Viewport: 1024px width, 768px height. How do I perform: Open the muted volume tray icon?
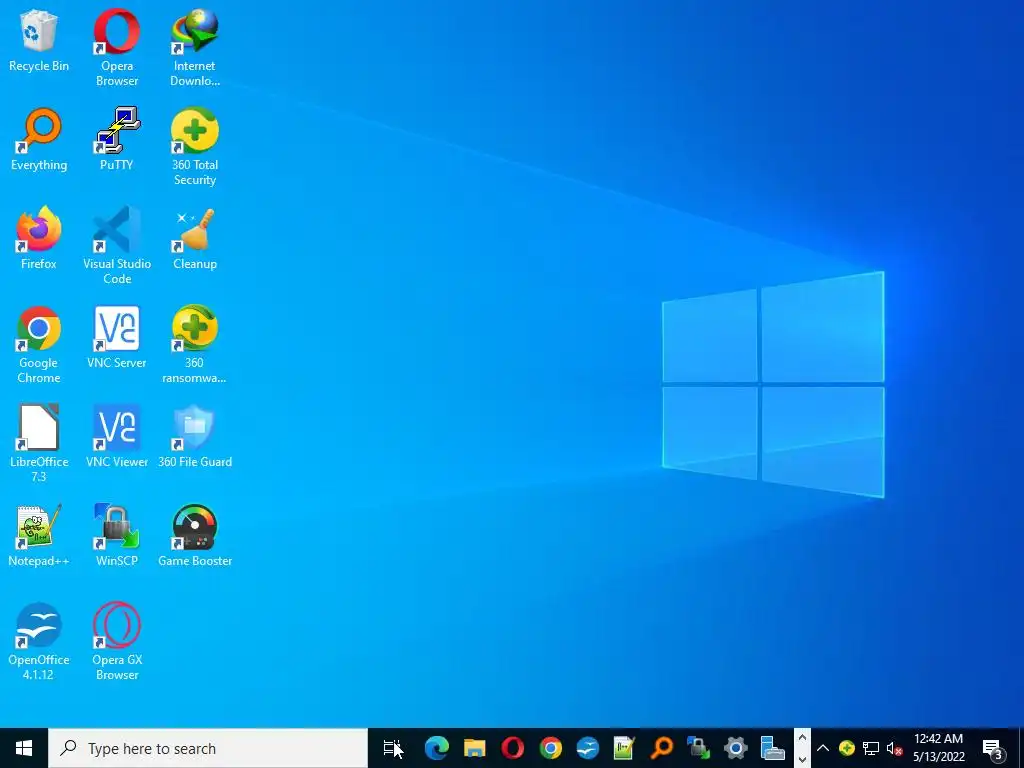pyautogui.click(x=894, y=748)
